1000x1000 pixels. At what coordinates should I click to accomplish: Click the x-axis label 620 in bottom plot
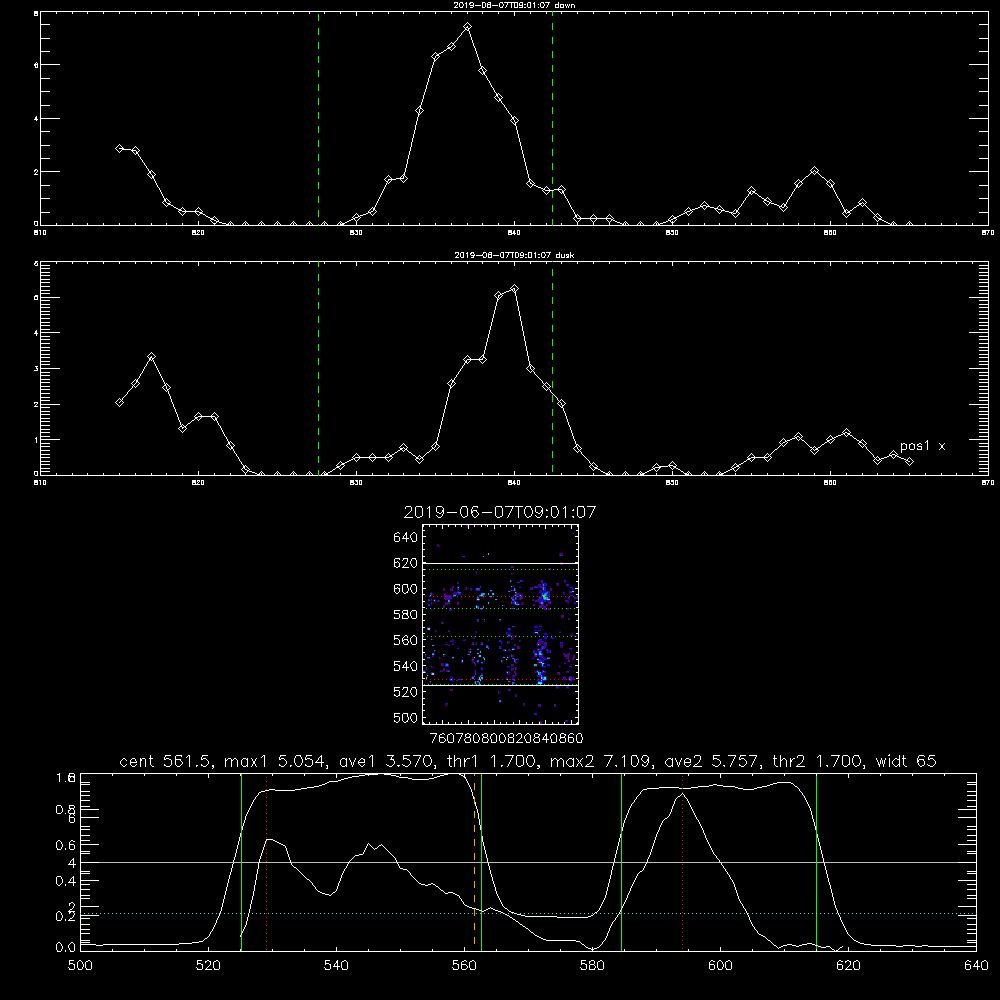pyautogui.click(x=848, y=966)
